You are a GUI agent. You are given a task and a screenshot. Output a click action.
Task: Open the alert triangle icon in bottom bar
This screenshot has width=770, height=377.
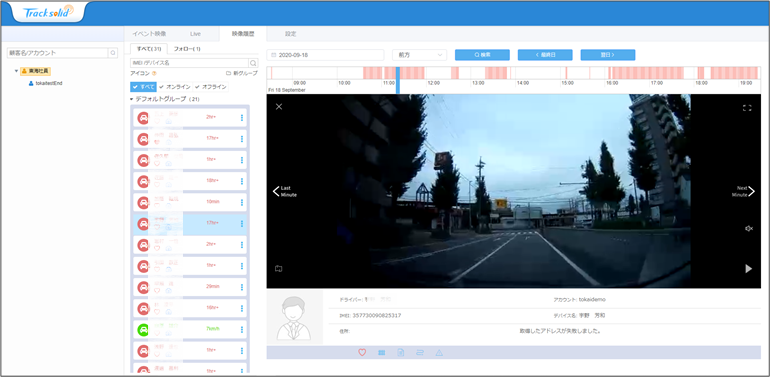(x=439, y=352)
